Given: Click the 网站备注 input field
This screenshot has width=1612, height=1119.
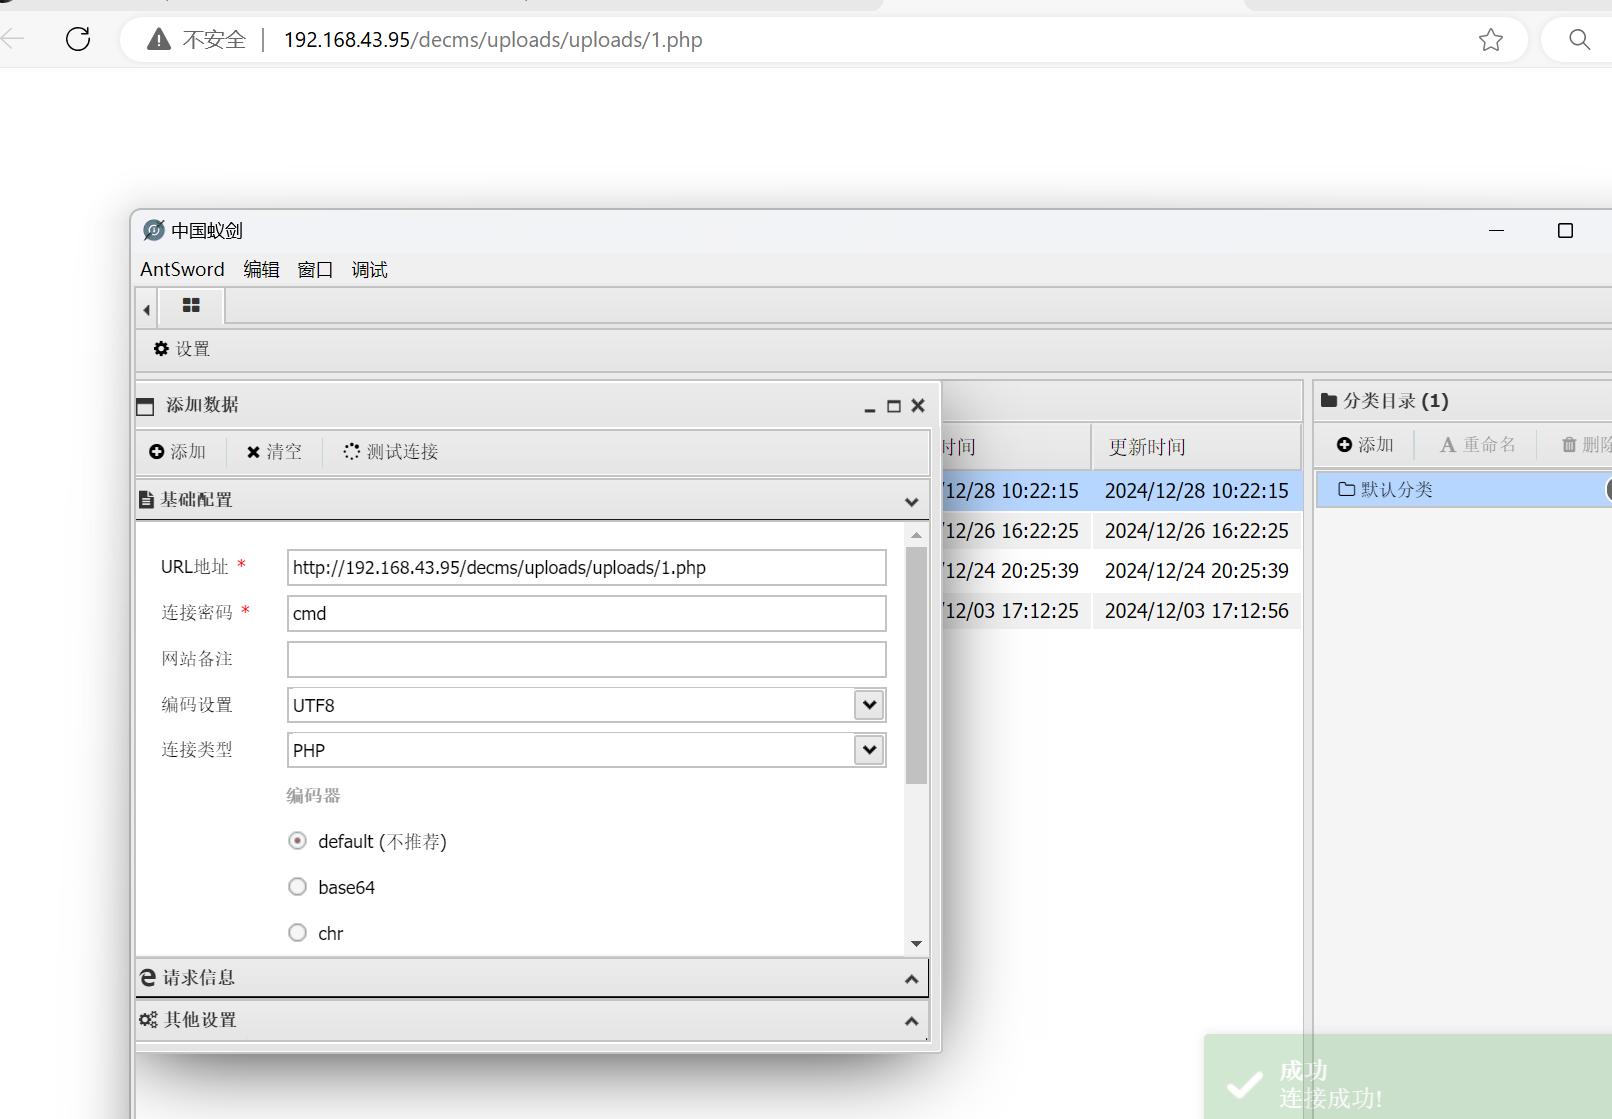Looking at the screenshot, I should coord(586,659).
